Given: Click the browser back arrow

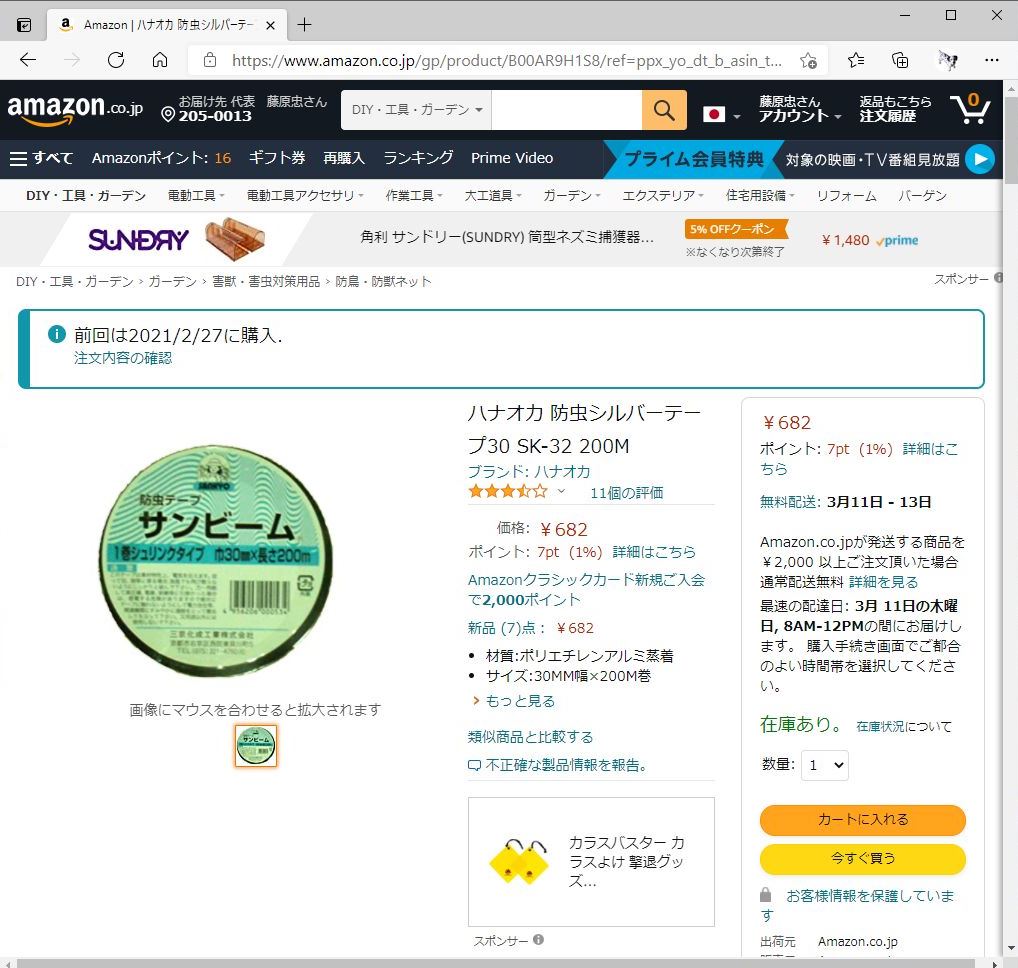Looking at the screenshot, I should [x=27, y=60].
